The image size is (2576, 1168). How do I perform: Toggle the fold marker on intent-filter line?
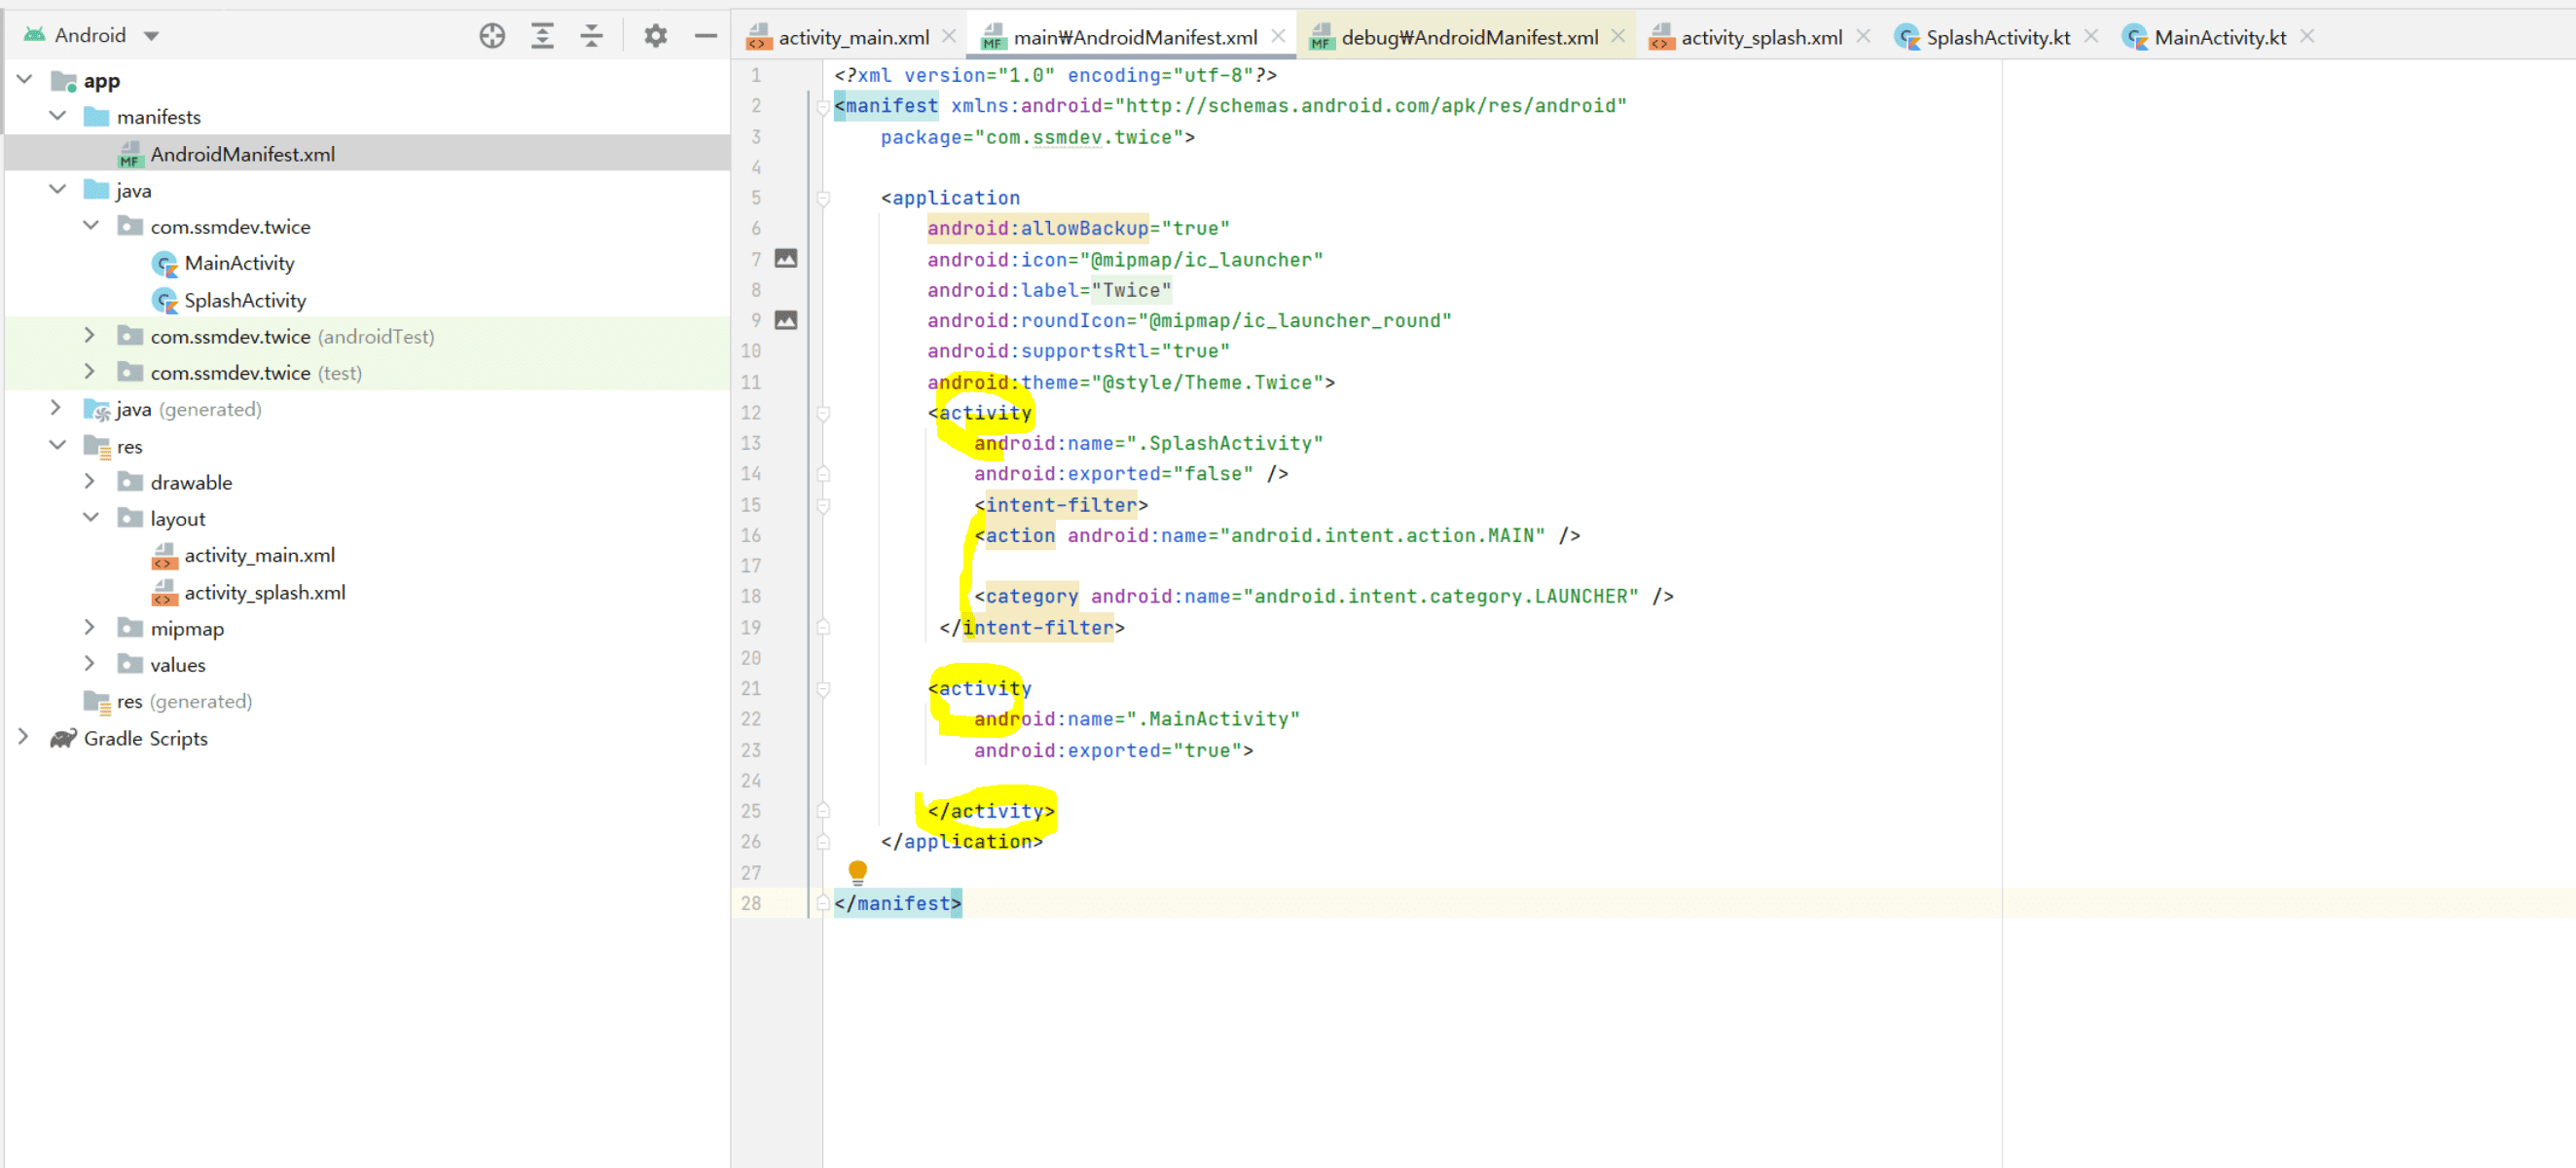(x=823, y=505)
